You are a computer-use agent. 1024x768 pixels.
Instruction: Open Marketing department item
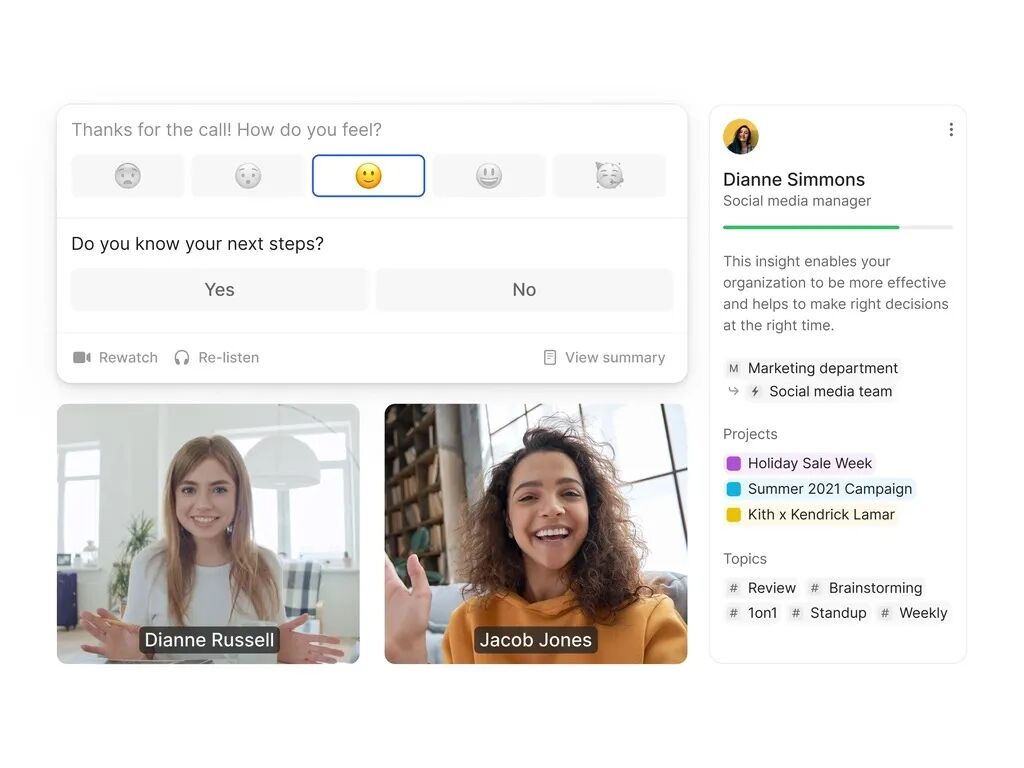pos(822,368)
